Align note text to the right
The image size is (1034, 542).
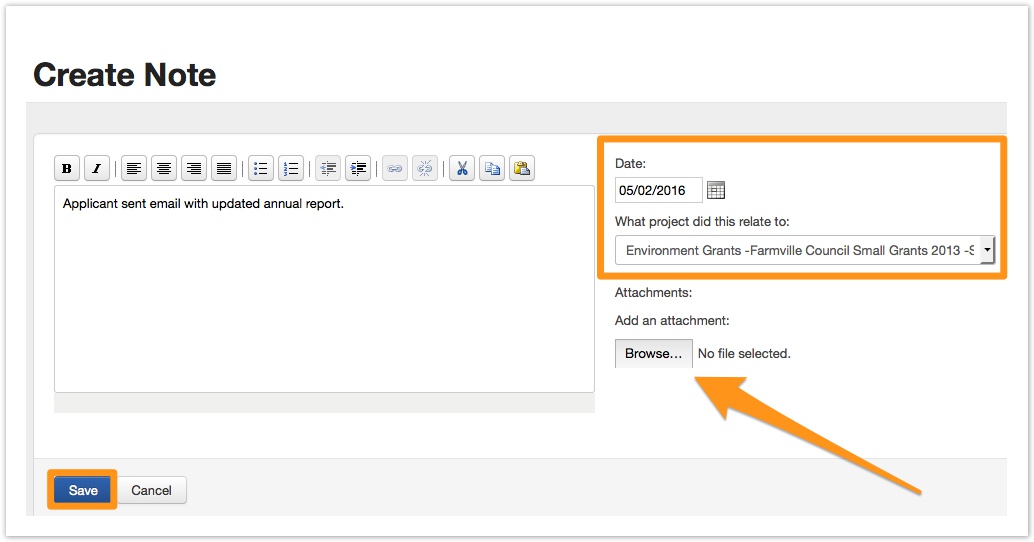(x=195, y=169)
